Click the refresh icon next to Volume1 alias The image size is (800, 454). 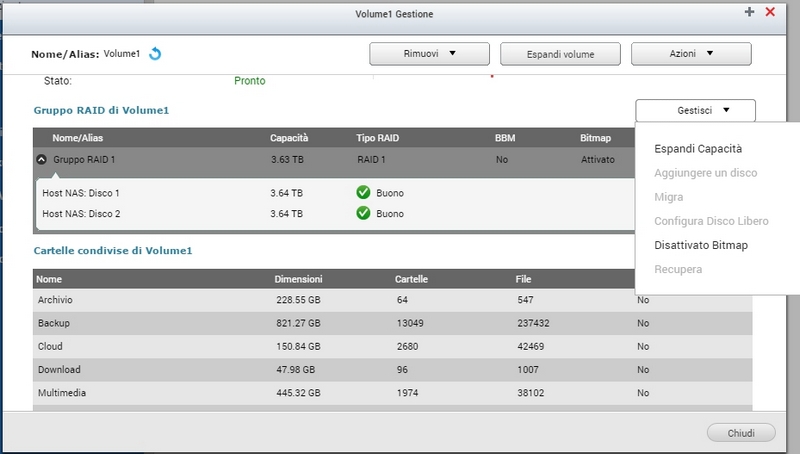155,54
